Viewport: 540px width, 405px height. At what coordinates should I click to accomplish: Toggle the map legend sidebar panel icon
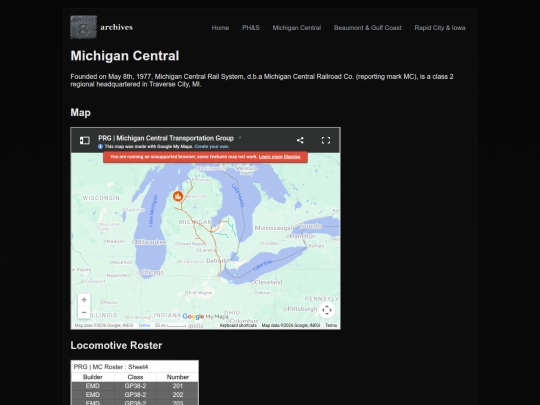tap(85, 140)
